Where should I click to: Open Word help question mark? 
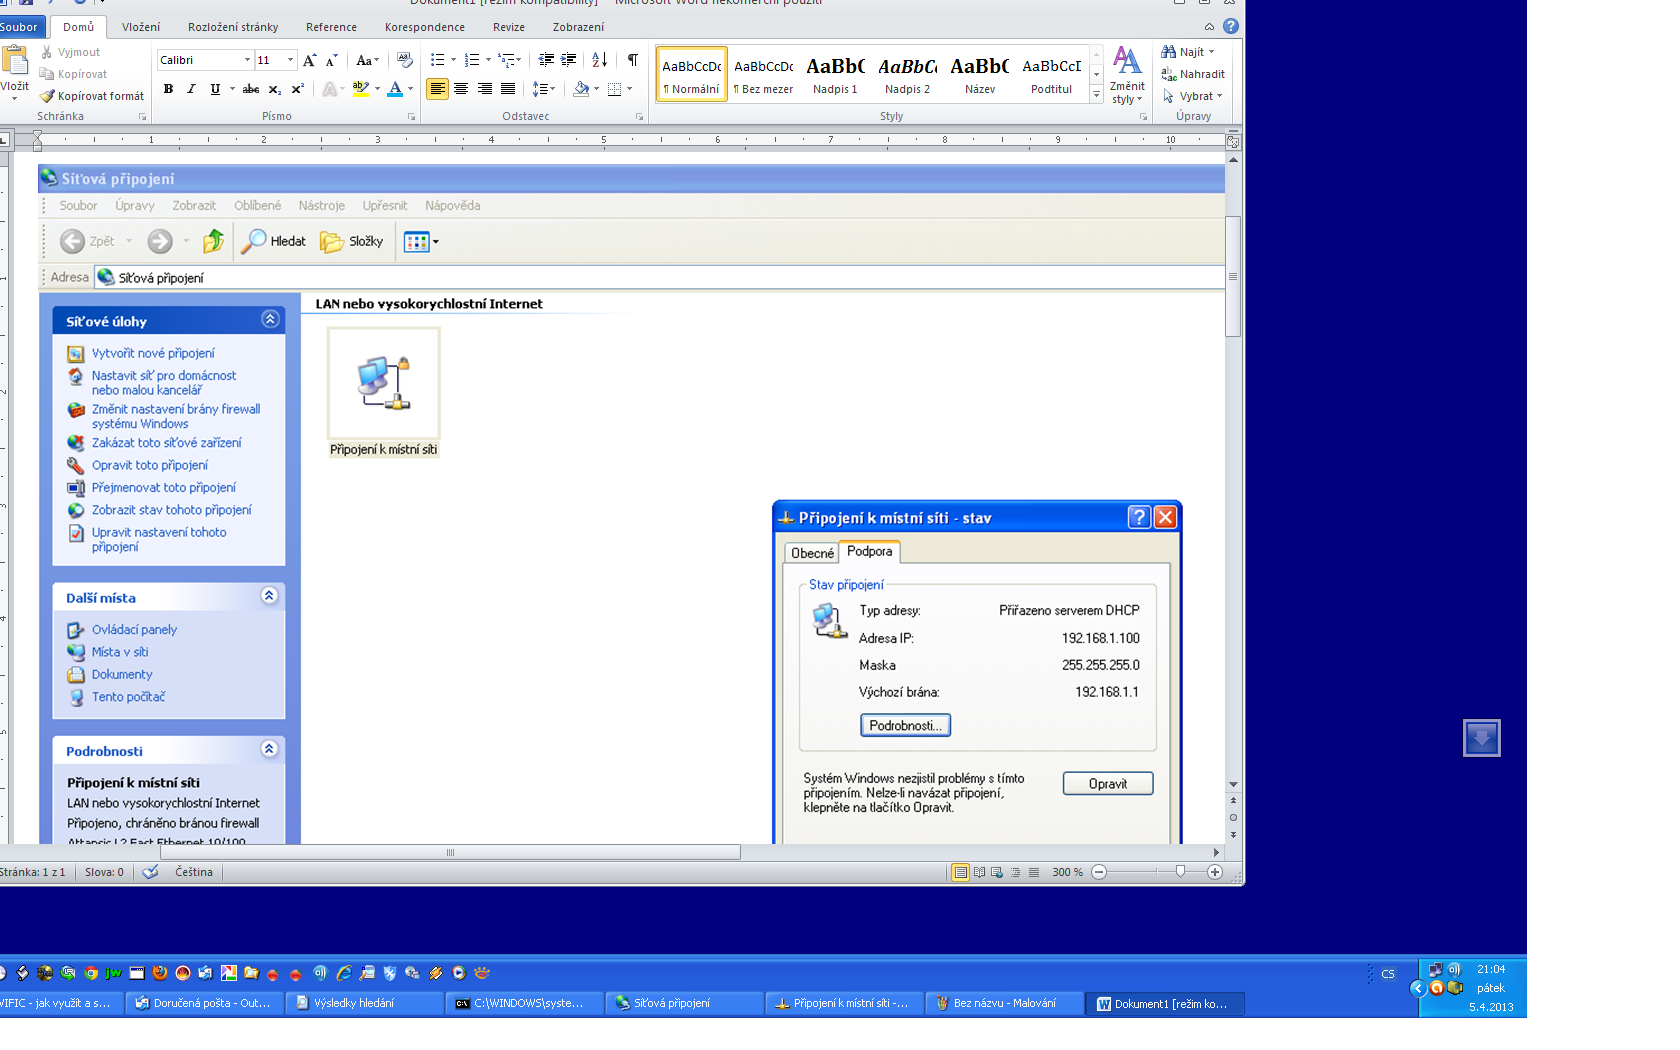(x=1231, y=27)
